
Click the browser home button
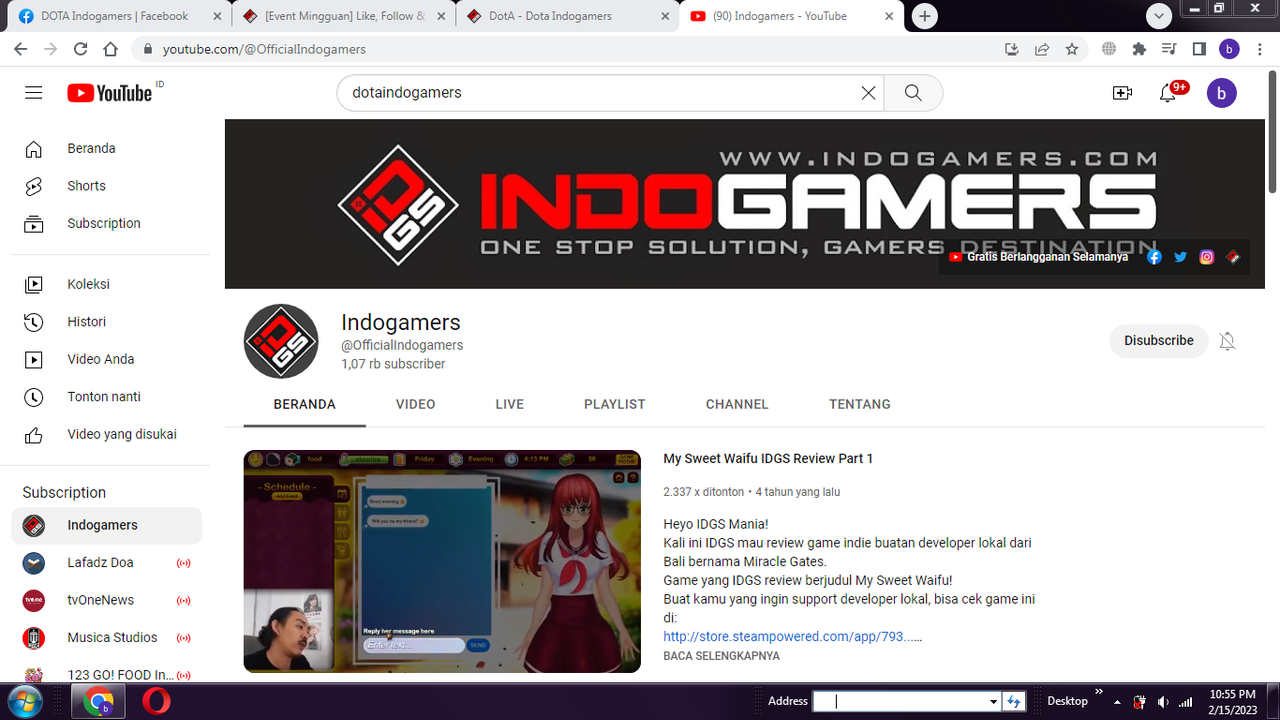click(111, 49)
